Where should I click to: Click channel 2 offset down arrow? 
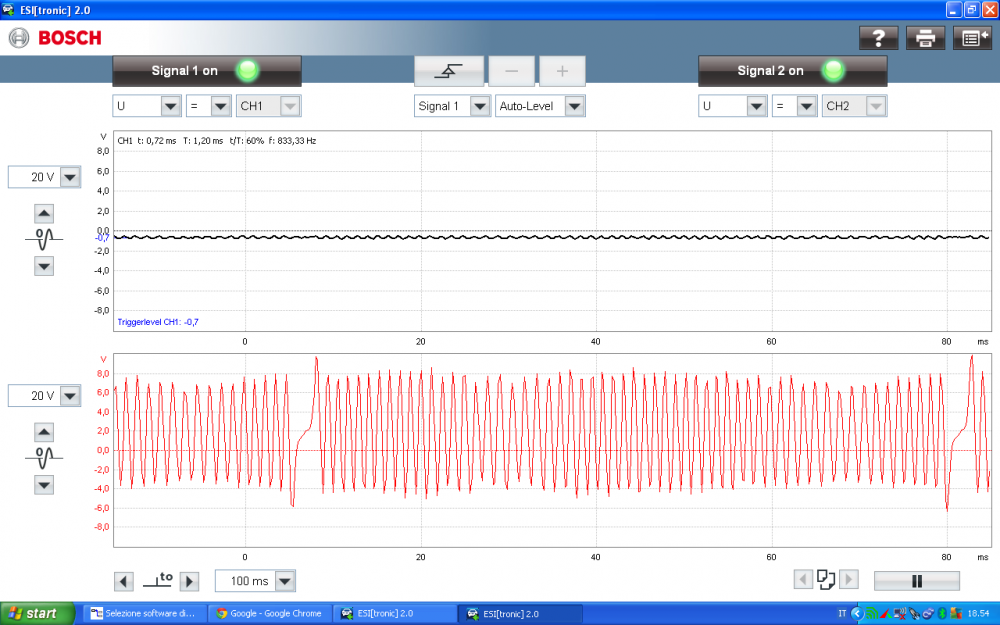[x=44, y=485]
